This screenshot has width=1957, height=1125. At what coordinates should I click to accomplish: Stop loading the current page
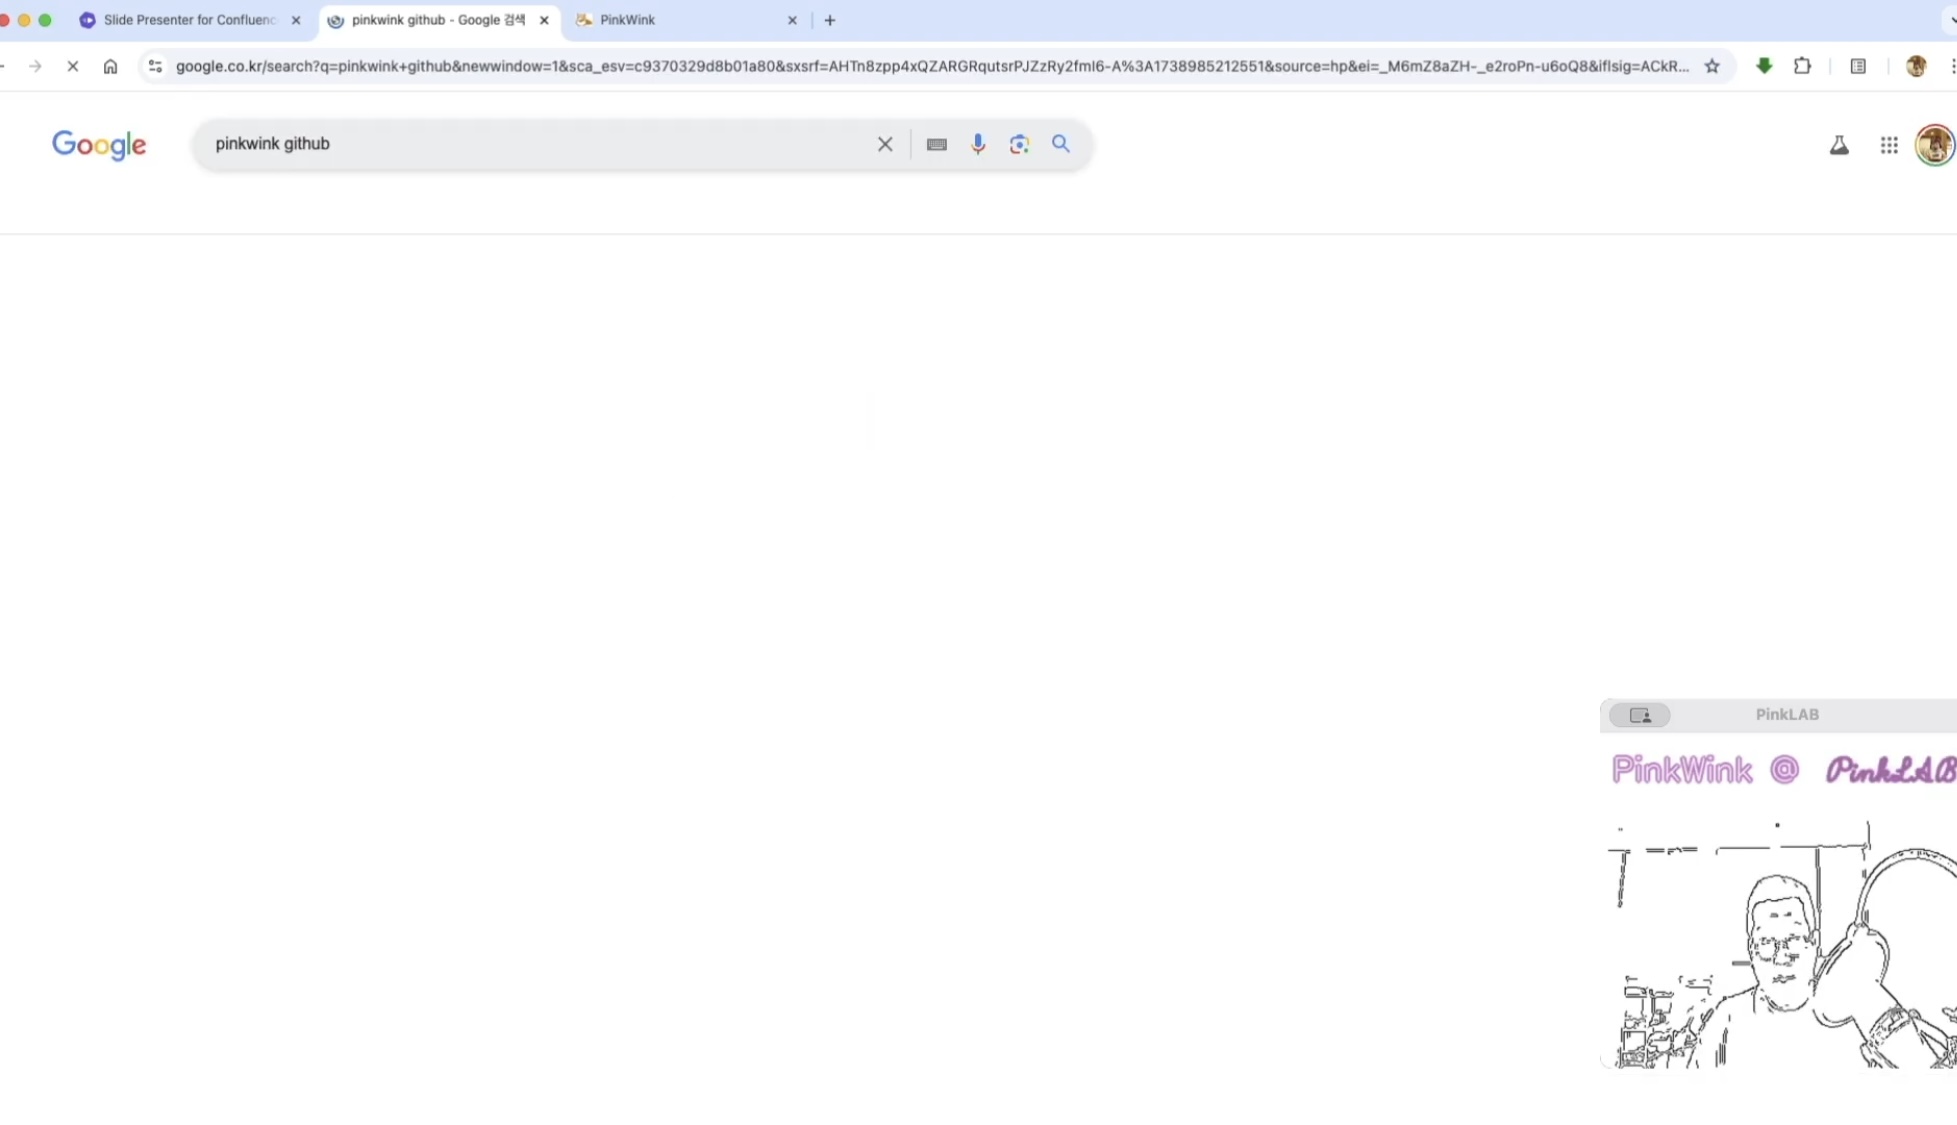click(x=72, y=66)
